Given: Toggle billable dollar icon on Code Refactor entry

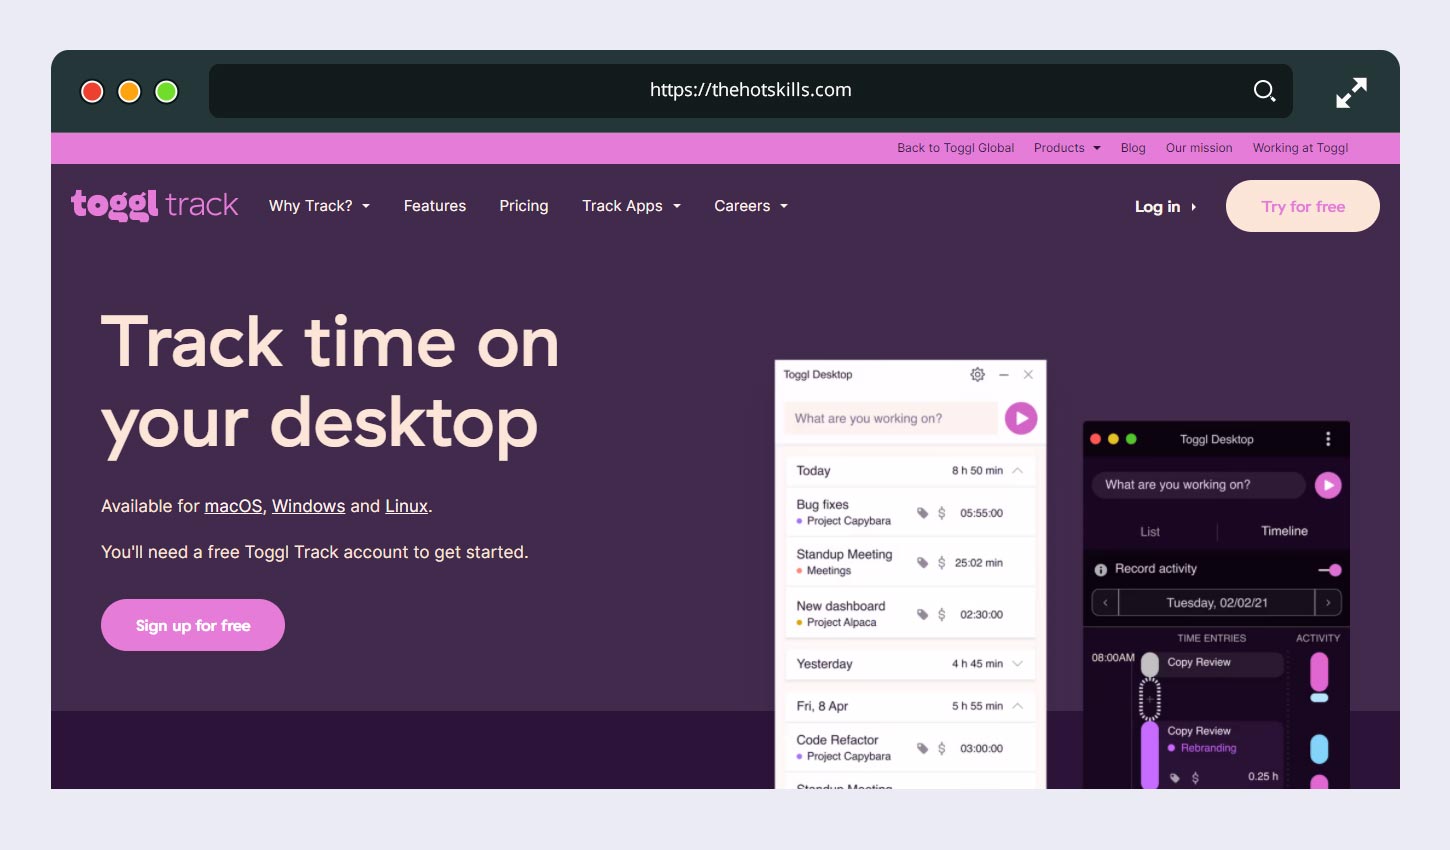Looking at the screenshot, I should pos(941,748).
